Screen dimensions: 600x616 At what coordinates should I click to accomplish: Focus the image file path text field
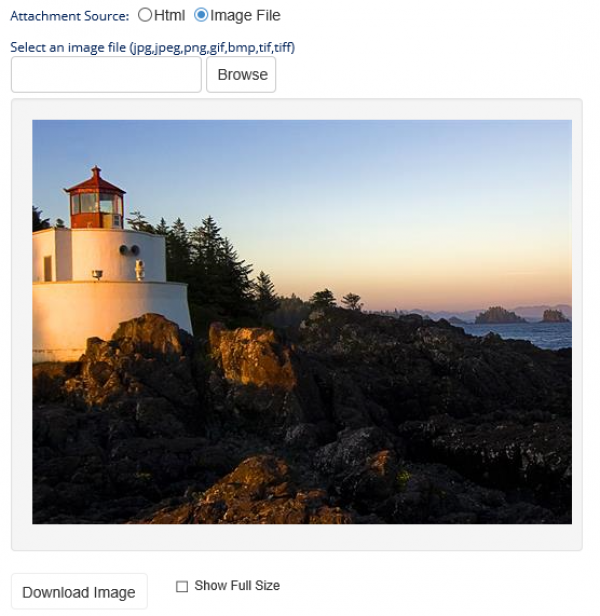click(x=106, y=74)
